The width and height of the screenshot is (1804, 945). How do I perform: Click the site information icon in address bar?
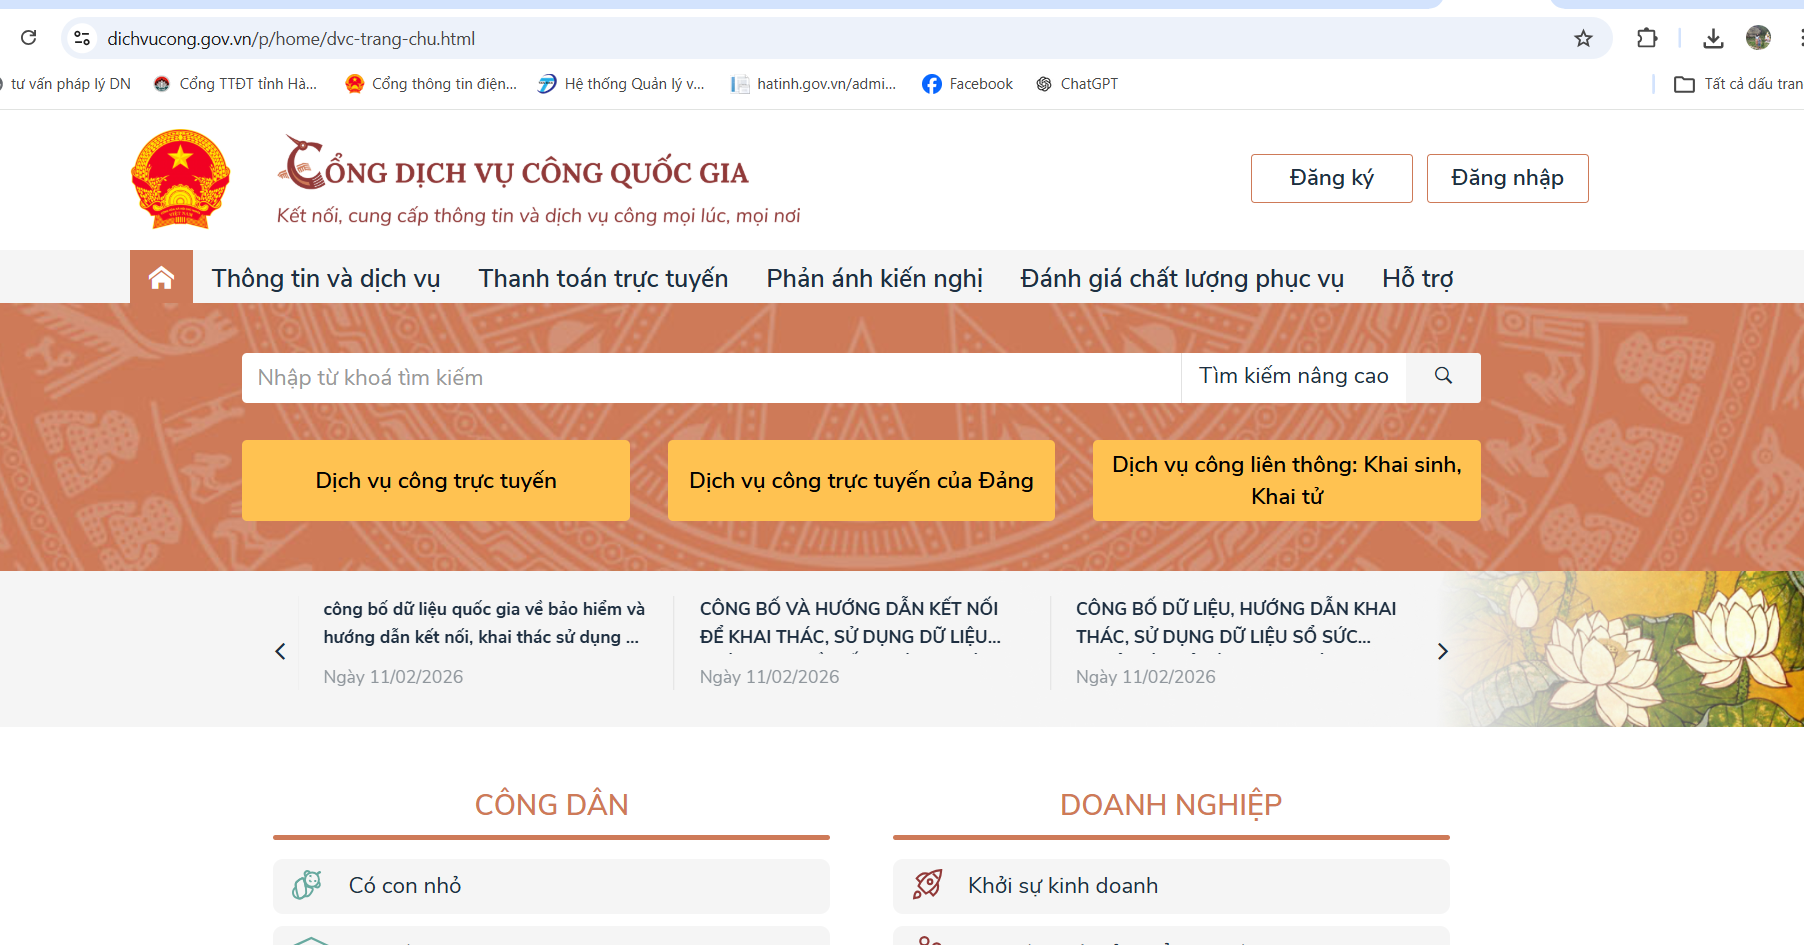[82, 39]
